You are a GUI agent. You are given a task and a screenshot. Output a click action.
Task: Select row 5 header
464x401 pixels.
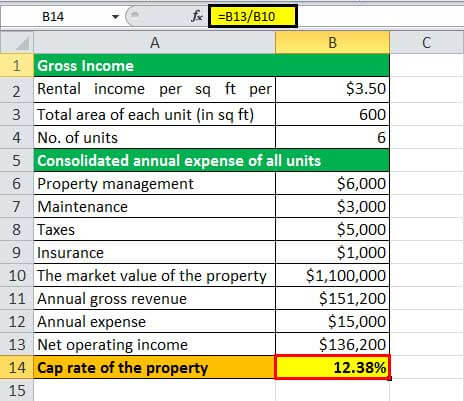coord(17,160)
